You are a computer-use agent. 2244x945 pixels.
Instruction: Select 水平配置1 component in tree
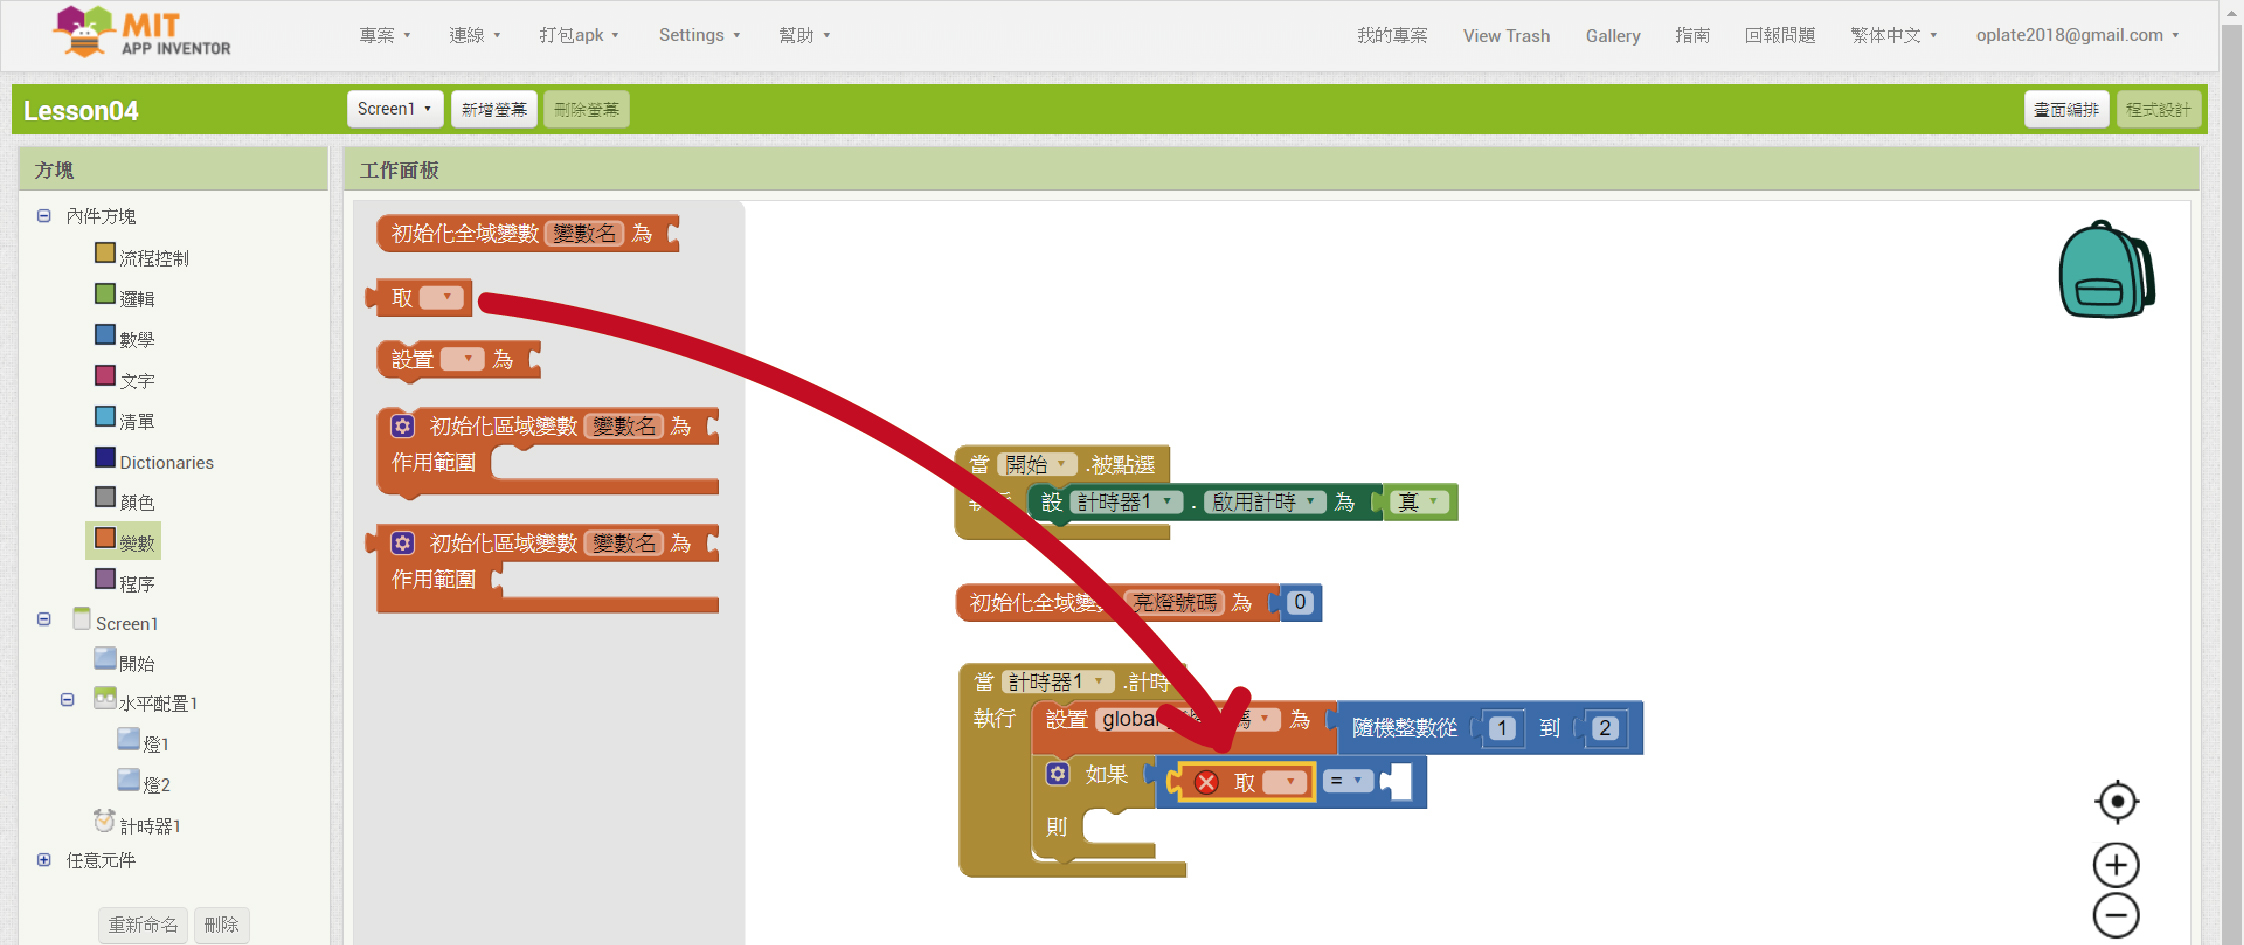[x=145, y=702]
